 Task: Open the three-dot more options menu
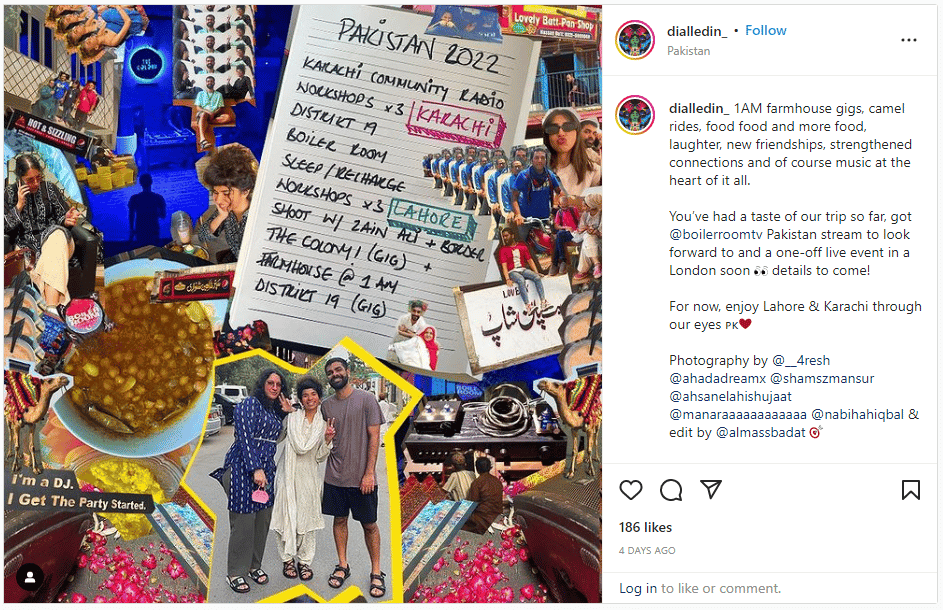[x=909, y=40]
